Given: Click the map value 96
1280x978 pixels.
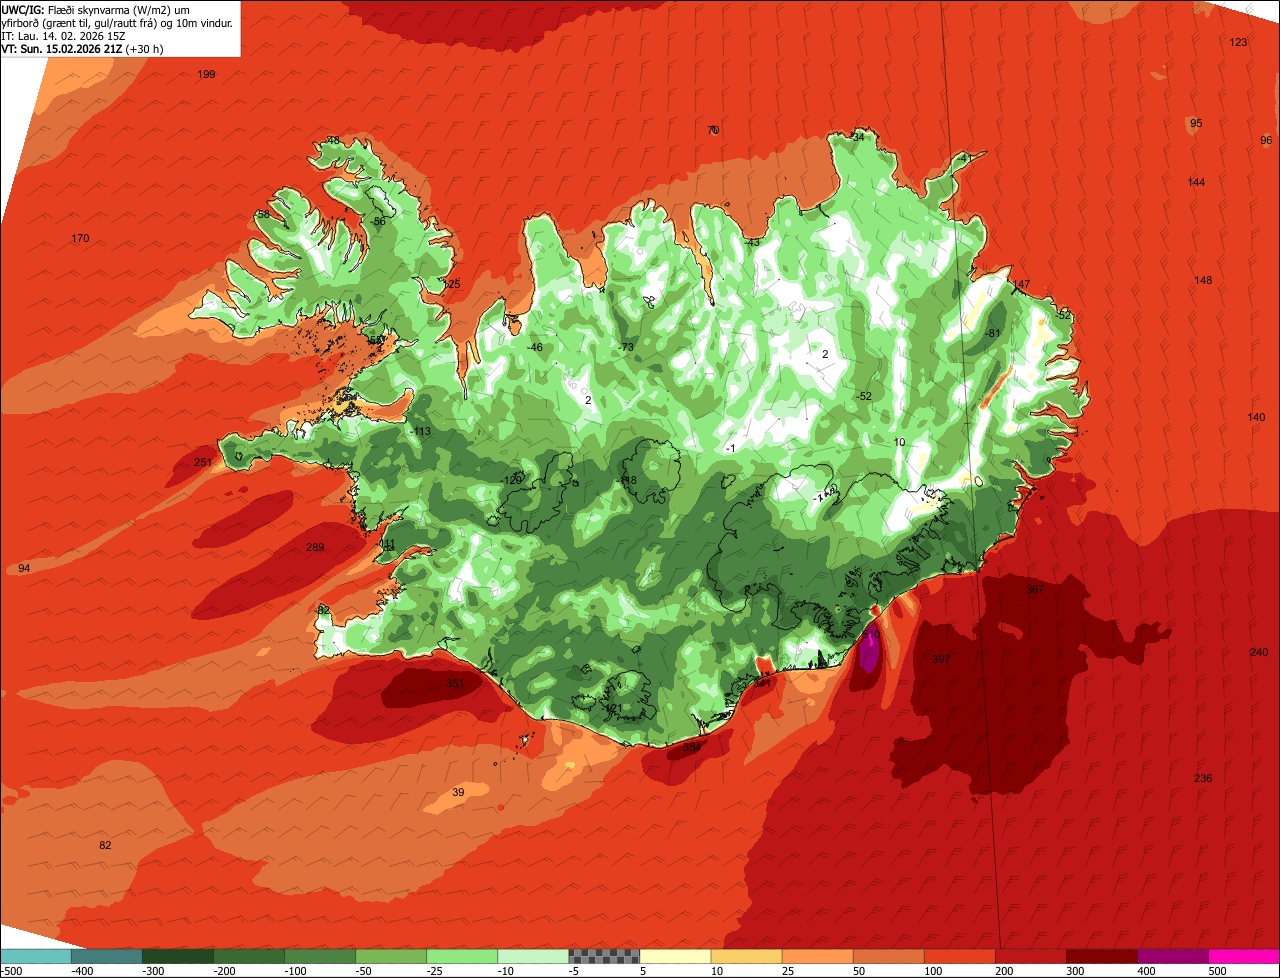Looking at the screenshot, I should (x=1266, y=140).
